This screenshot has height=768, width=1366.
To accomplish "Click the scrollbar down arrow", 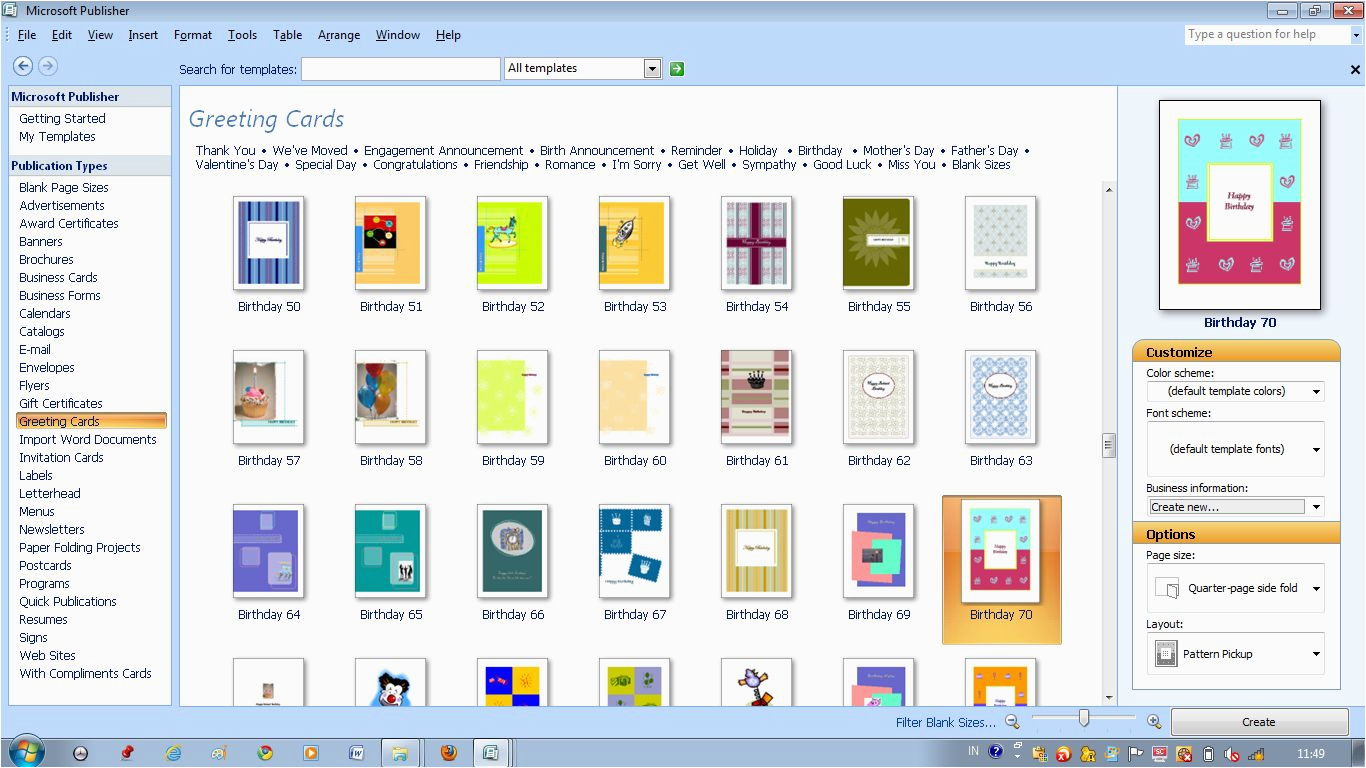I will click(1108, 698).
